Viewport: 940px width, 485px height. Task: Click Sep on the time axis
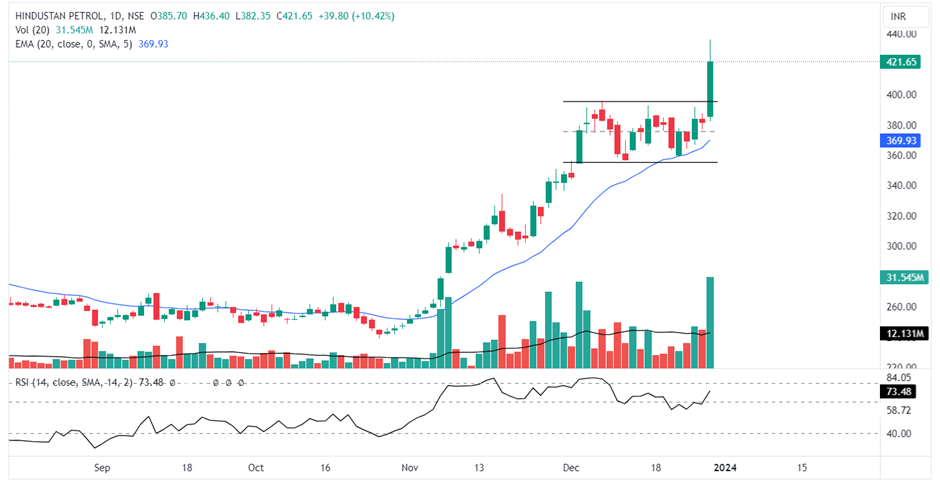tap(99, 467)
